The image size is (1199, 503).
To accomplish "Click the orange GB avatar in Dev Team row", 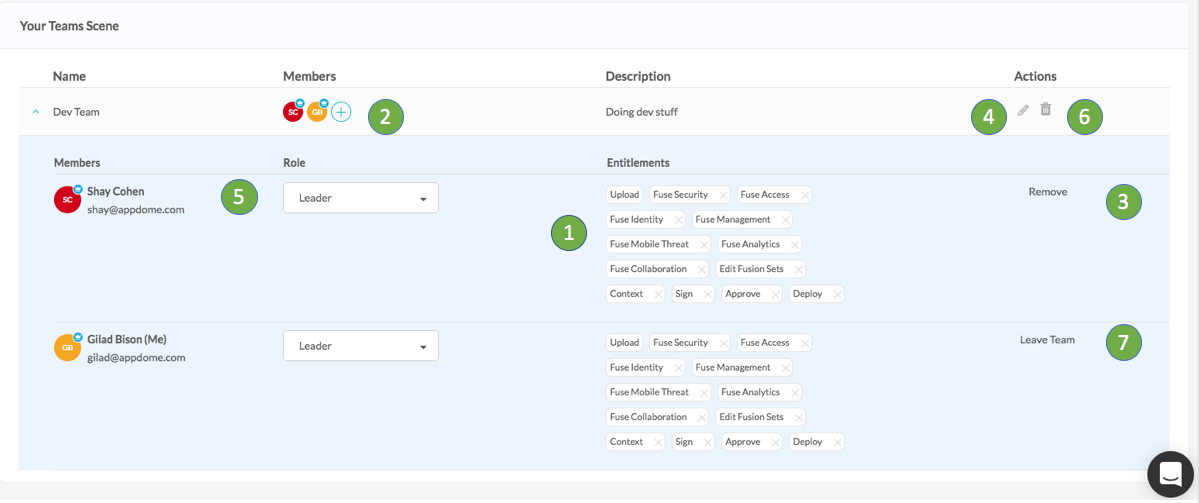I will (x=317, y=112).
